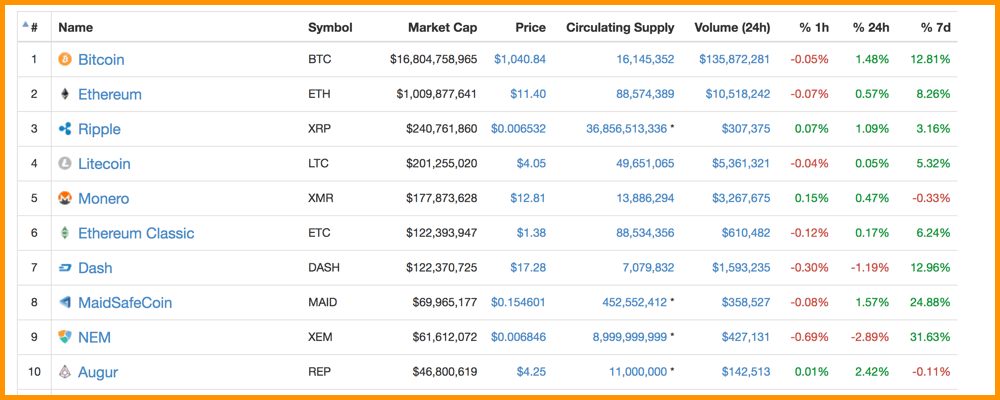Click Bitcoin price $1,040.84
The height and width of the screenshot is (400, 1000).
coord(520,59)
